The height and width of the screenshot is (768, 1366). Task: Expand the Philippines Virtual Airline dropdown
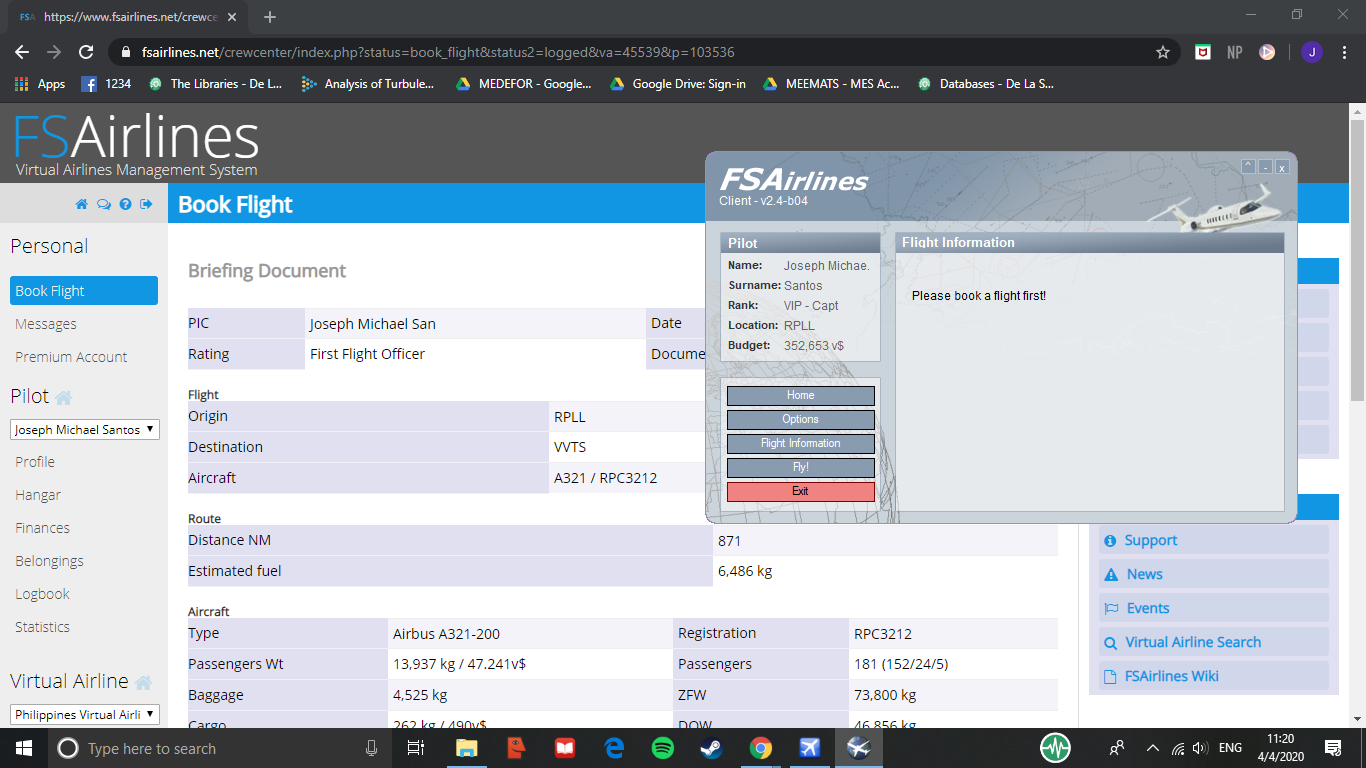pos(85,714)
